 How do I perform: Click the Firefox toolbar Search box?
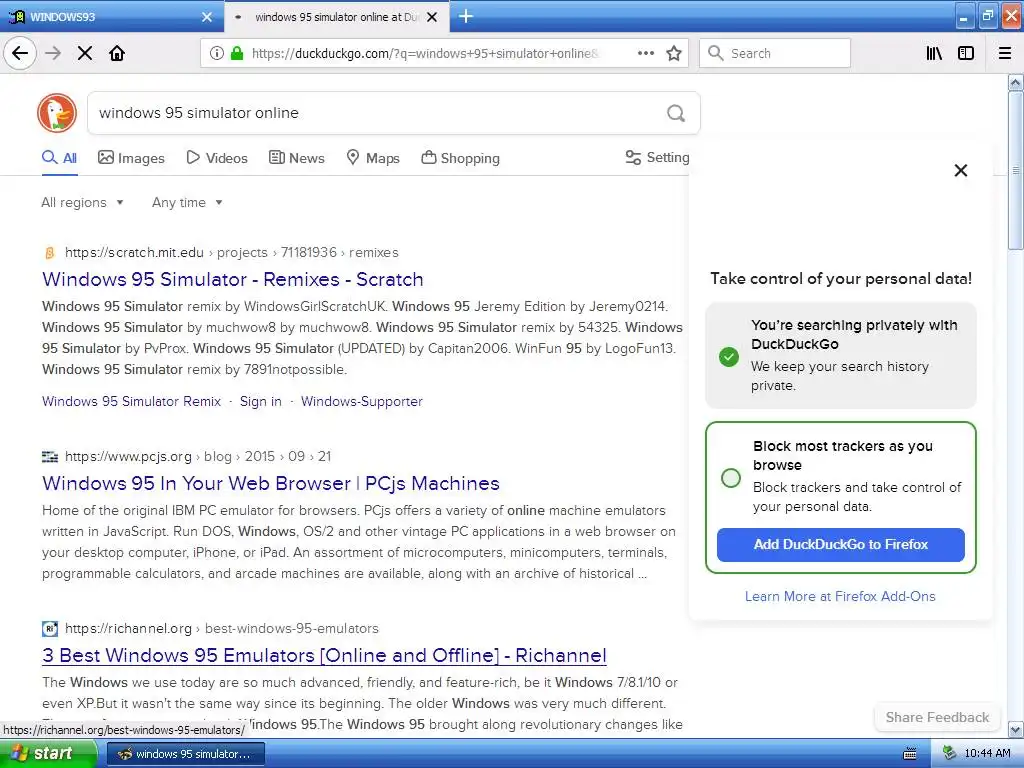coord(775,53)
